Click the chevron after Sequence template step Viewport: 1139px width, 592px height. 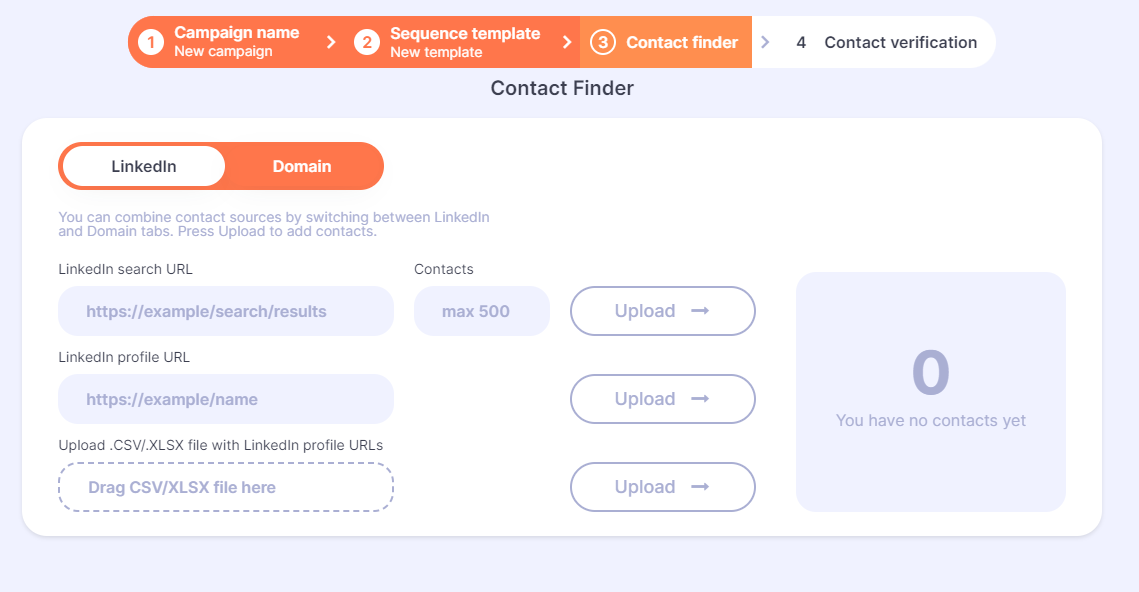[567, 42]
